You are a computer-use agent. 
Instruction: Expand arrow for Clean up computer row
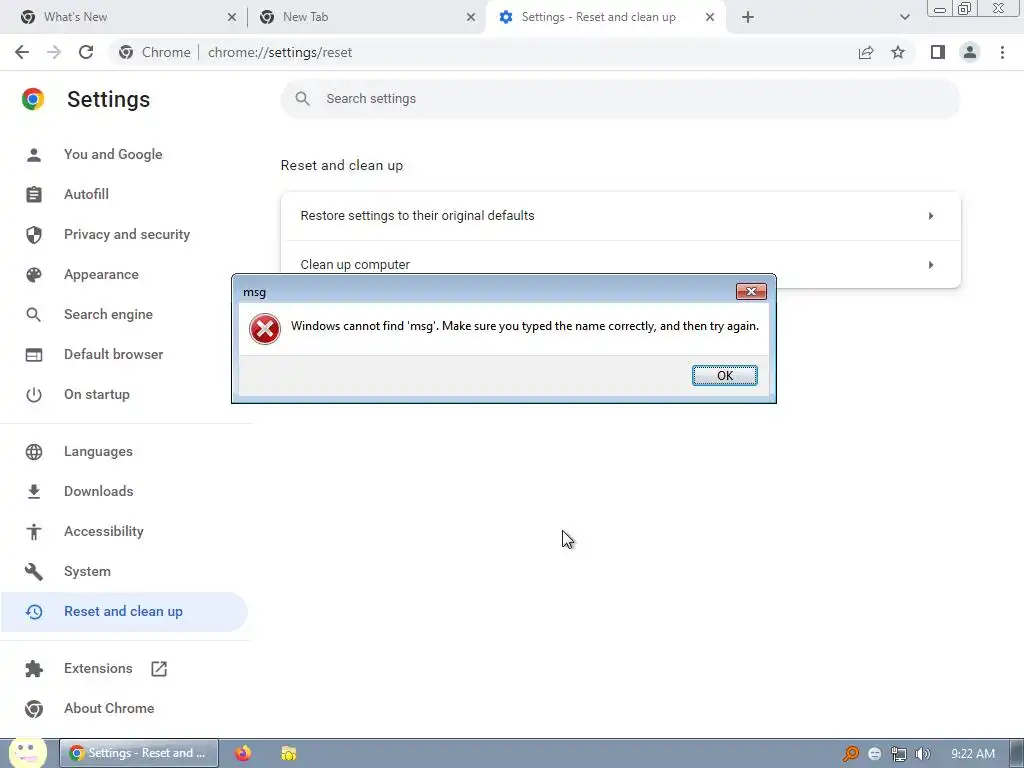tap(931, 265)
